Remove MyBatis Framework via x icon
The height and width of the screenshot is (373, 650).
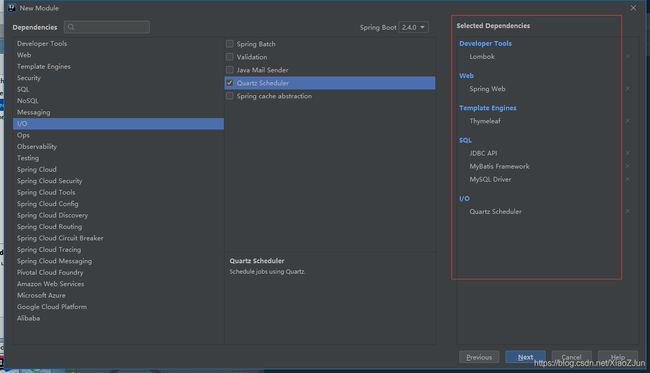click(628, 166)
